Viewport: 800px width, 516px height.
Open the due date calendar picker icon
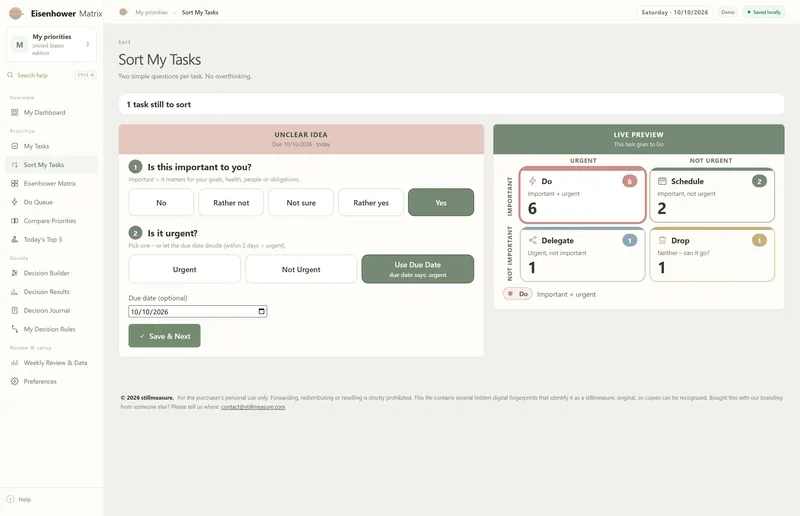(x=262, y=311)
